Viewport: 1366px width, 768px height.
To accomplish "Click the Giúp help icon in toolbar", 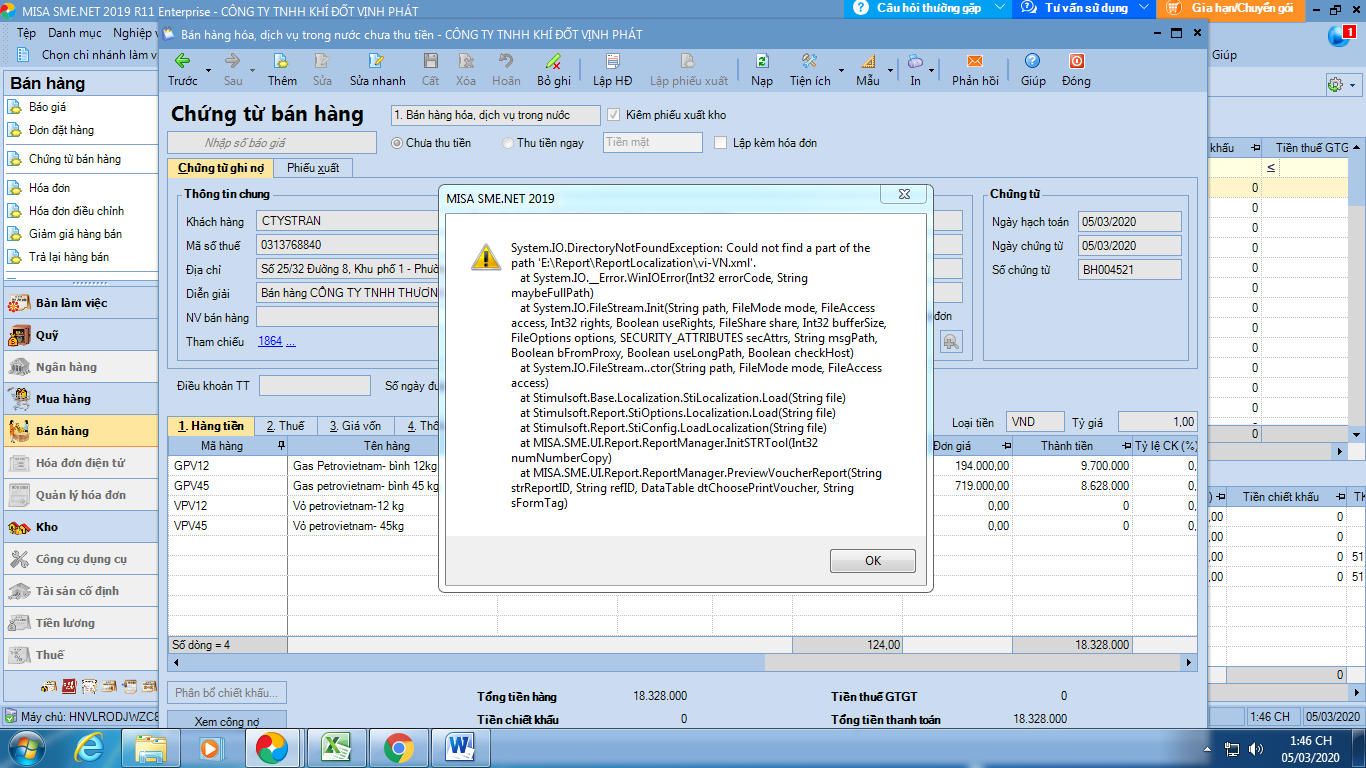I will coord(1033,62).
